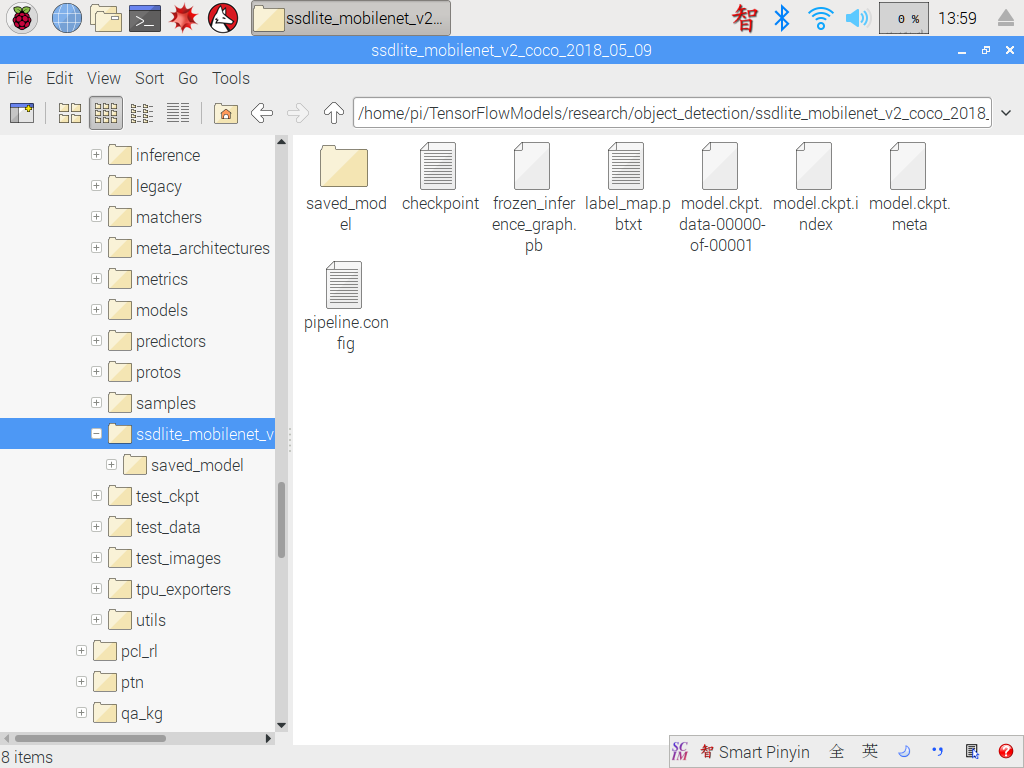This screenshot has height=768, width=1024.
Task: Expand meta_architectures tree node
Action: (x=96, y=248)
